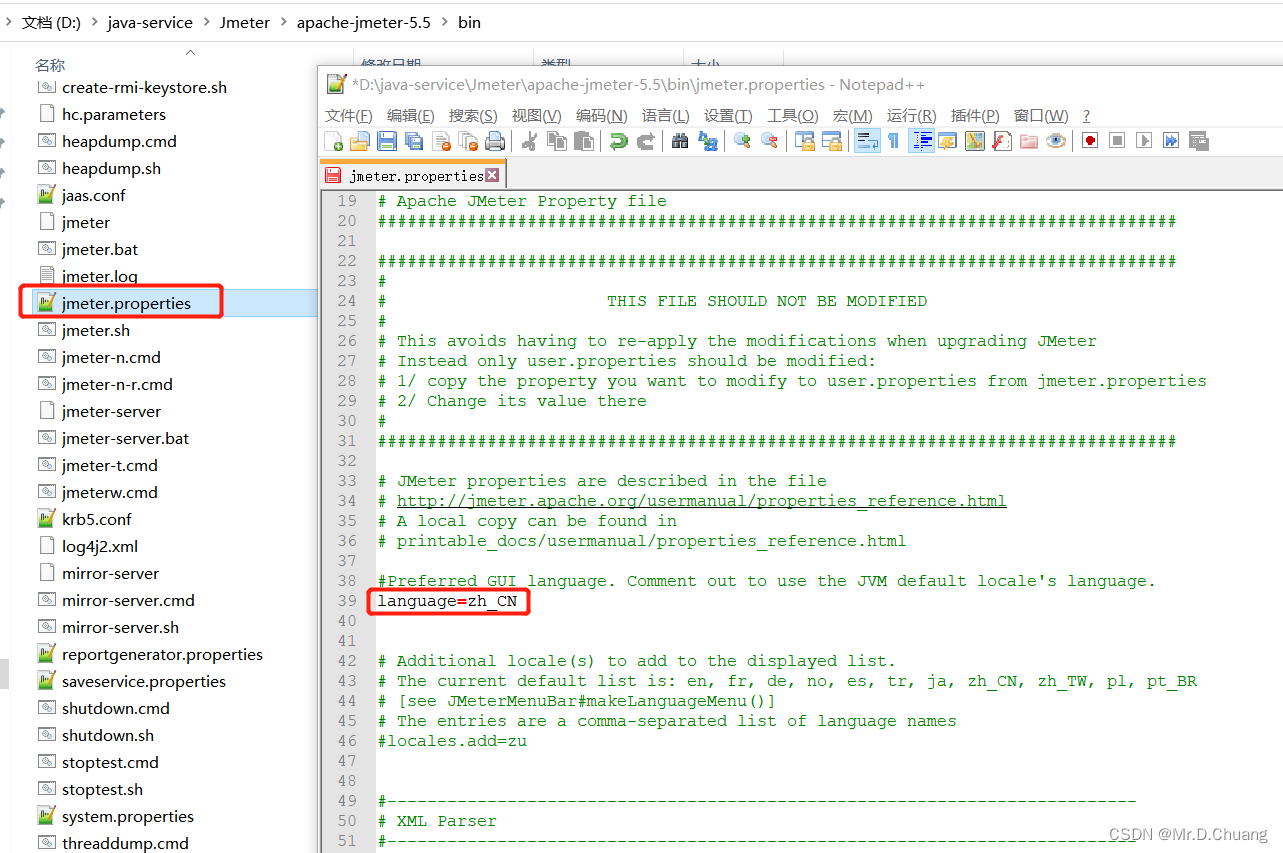
Task: Open the 设置(T) menu
Action: click(728, 116)
